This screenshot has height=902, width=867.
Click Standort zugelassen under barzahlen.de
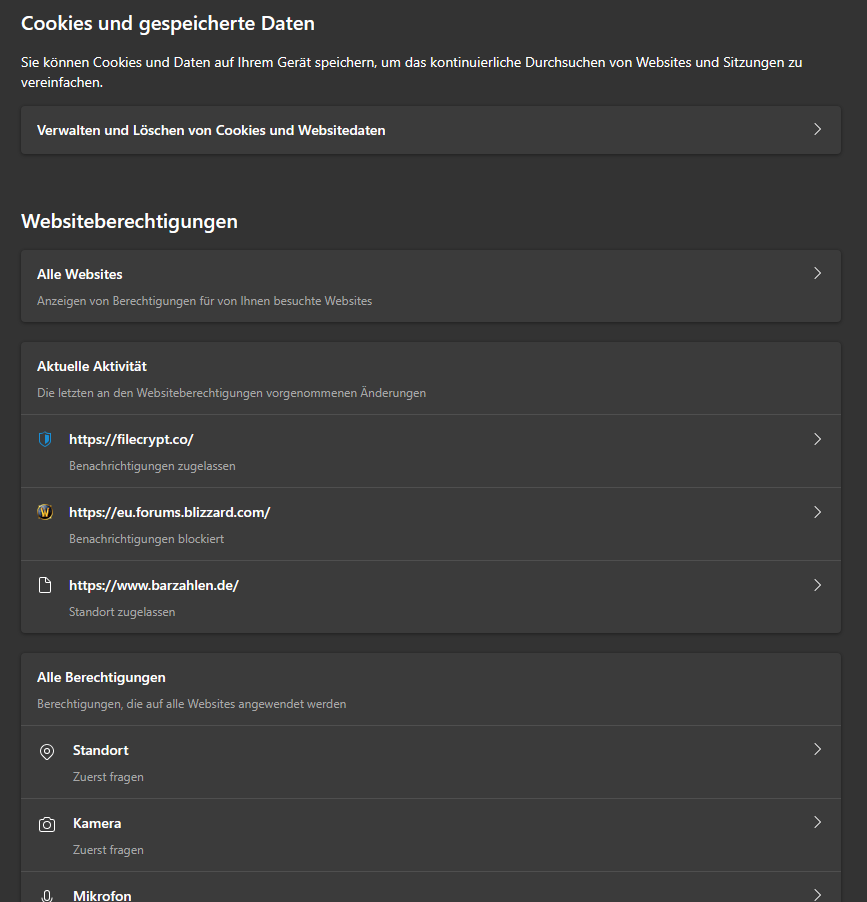pyautogui.click(x=121, y=611)
